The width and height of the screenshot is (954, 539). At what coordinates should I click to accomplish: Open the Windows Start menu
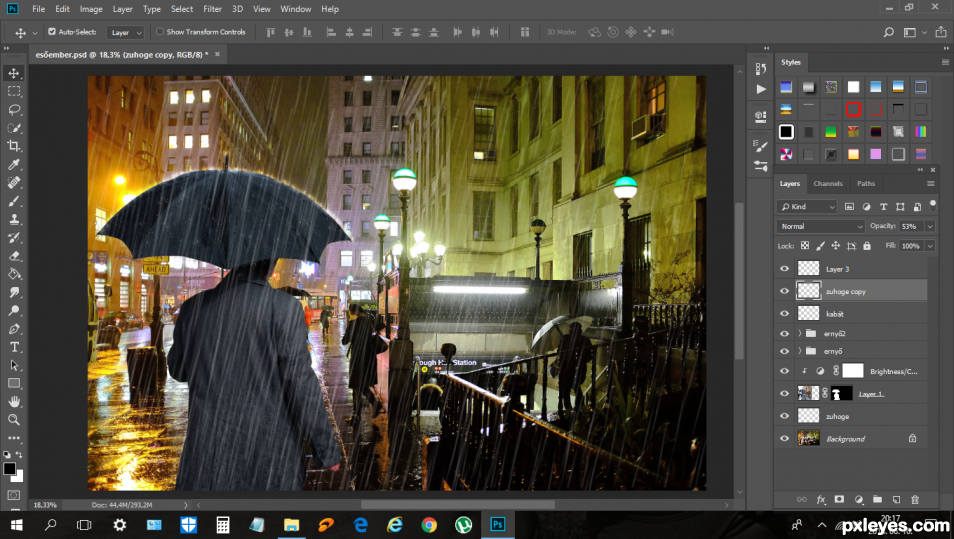click(16, 524)
